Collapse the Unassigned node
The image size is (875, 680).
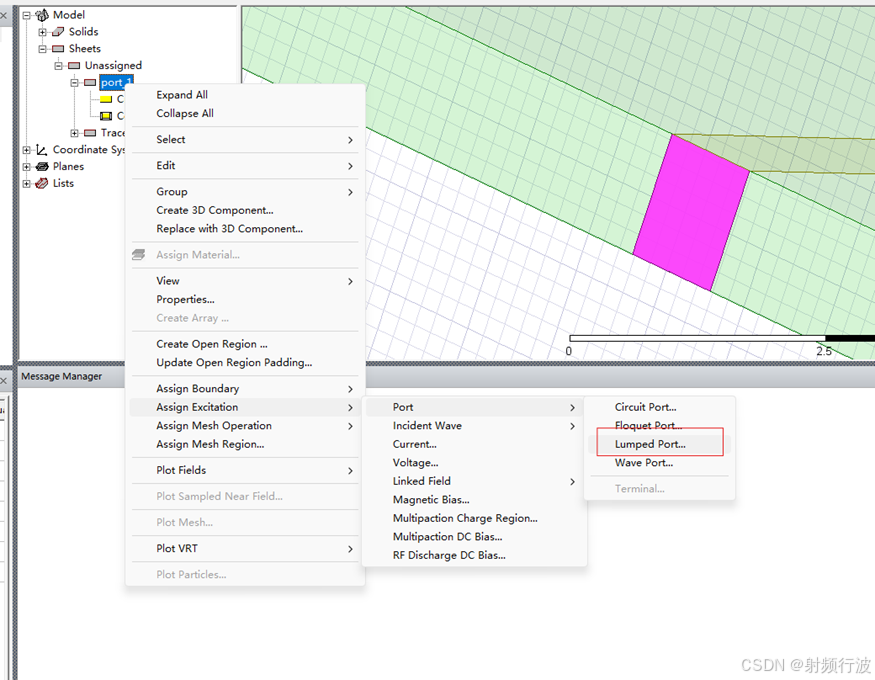[59, 66]
